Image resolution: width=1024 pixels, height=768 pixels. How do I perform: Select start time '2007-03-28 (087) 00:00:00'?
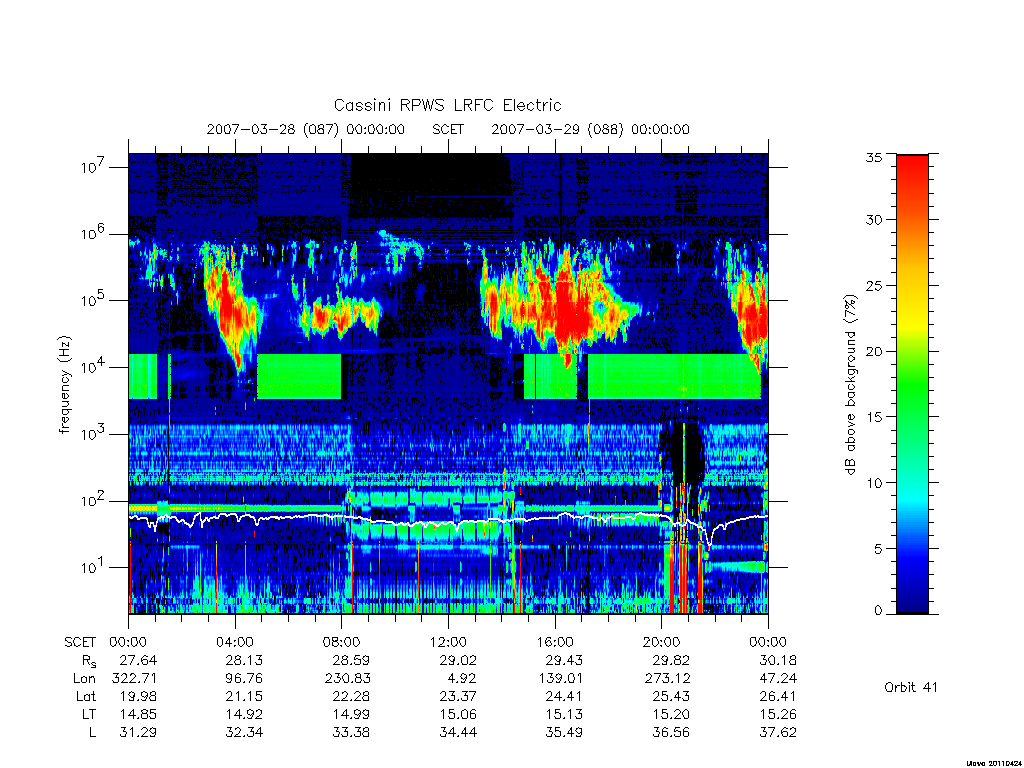click(306, 129)
